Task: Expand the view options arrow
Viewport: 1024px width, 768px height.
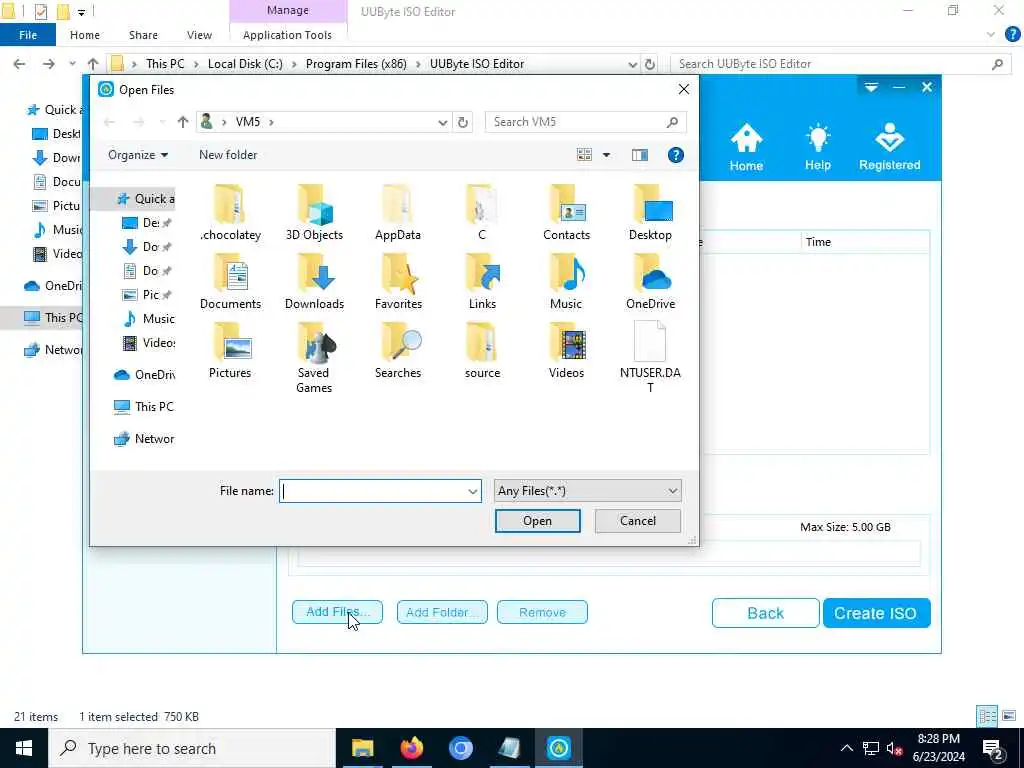Action: click(x=606, y=155)
